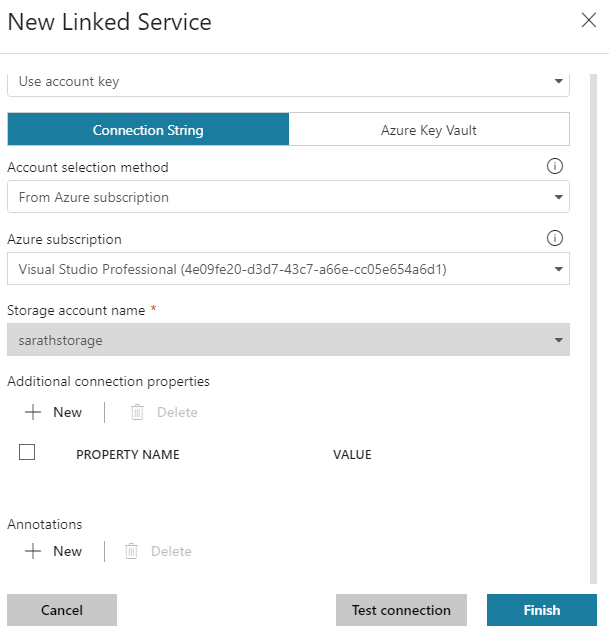Switch to the Connection String tab
Image resolution: width=609 pixels, height=639 pixels.
click(148, 130)
